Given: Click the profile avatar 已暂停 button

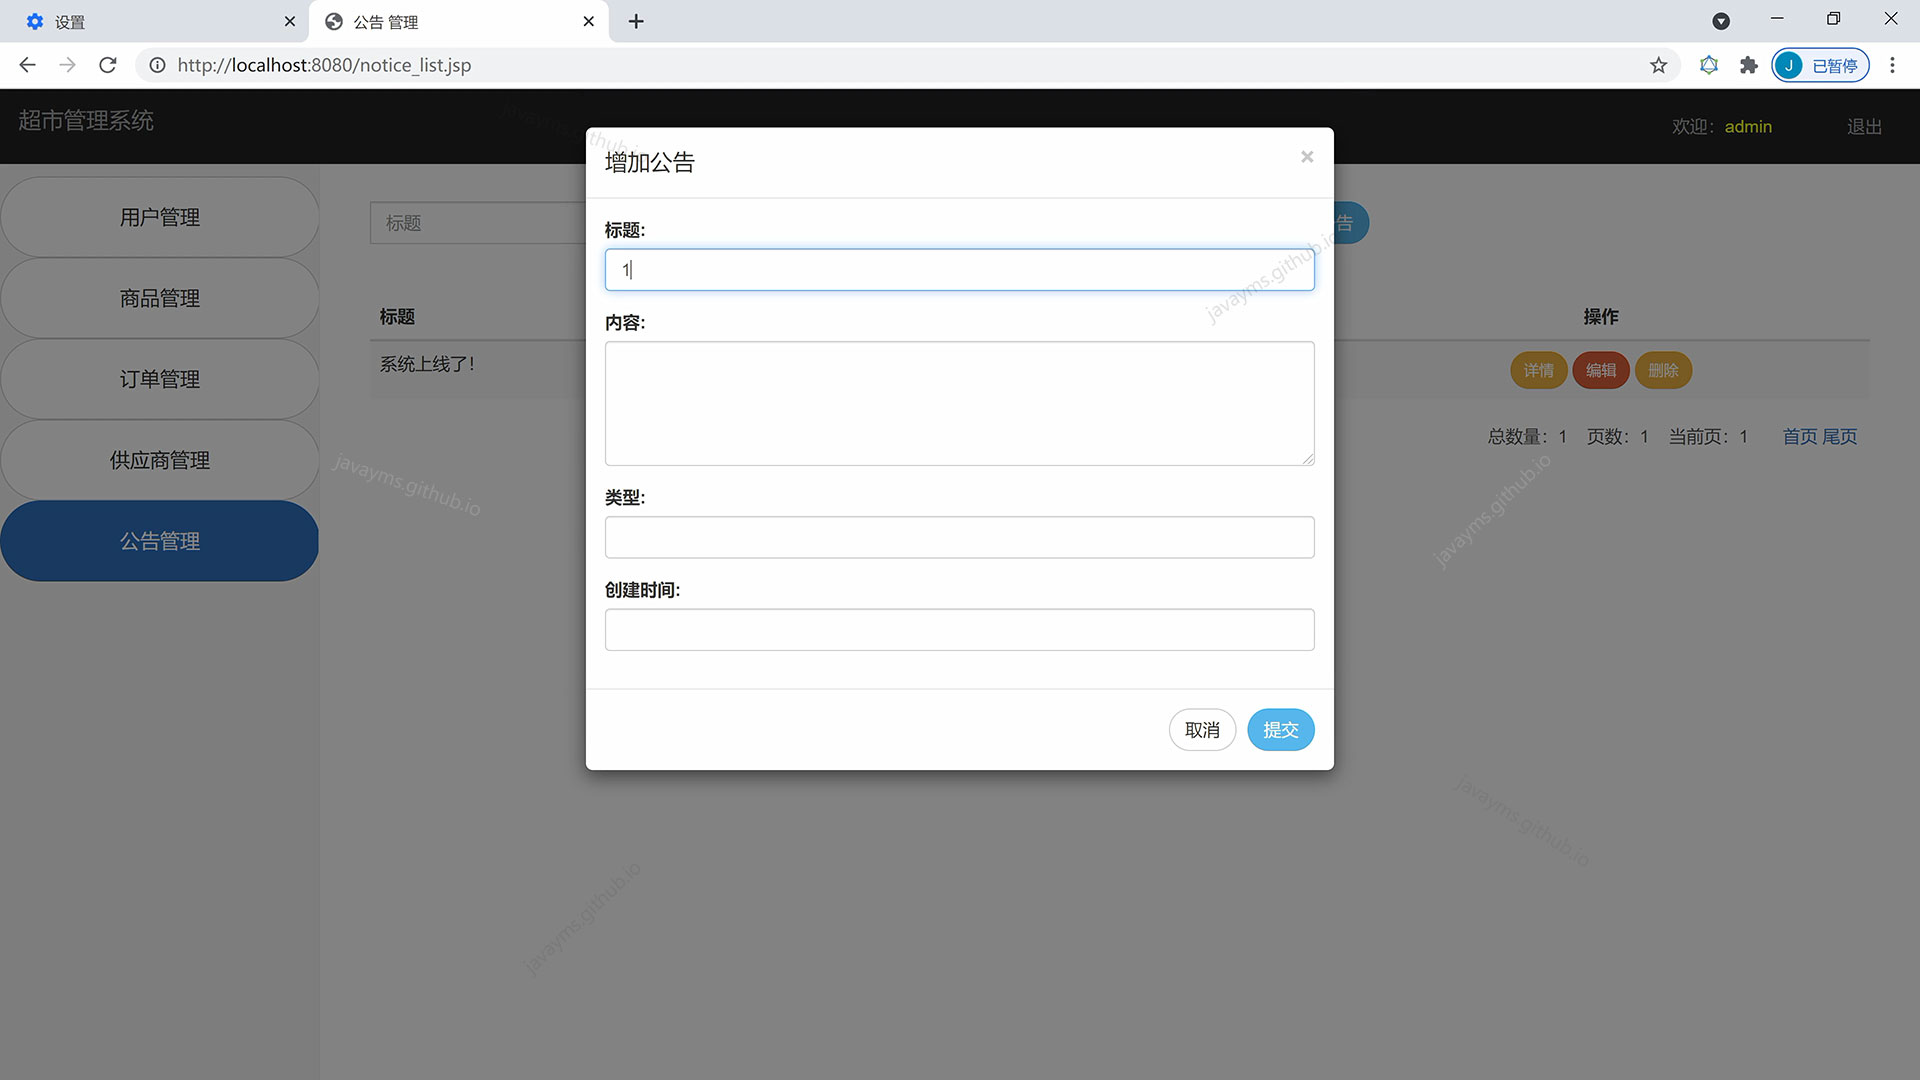Looking at the screenshot, I should (x=1819, y=65).
